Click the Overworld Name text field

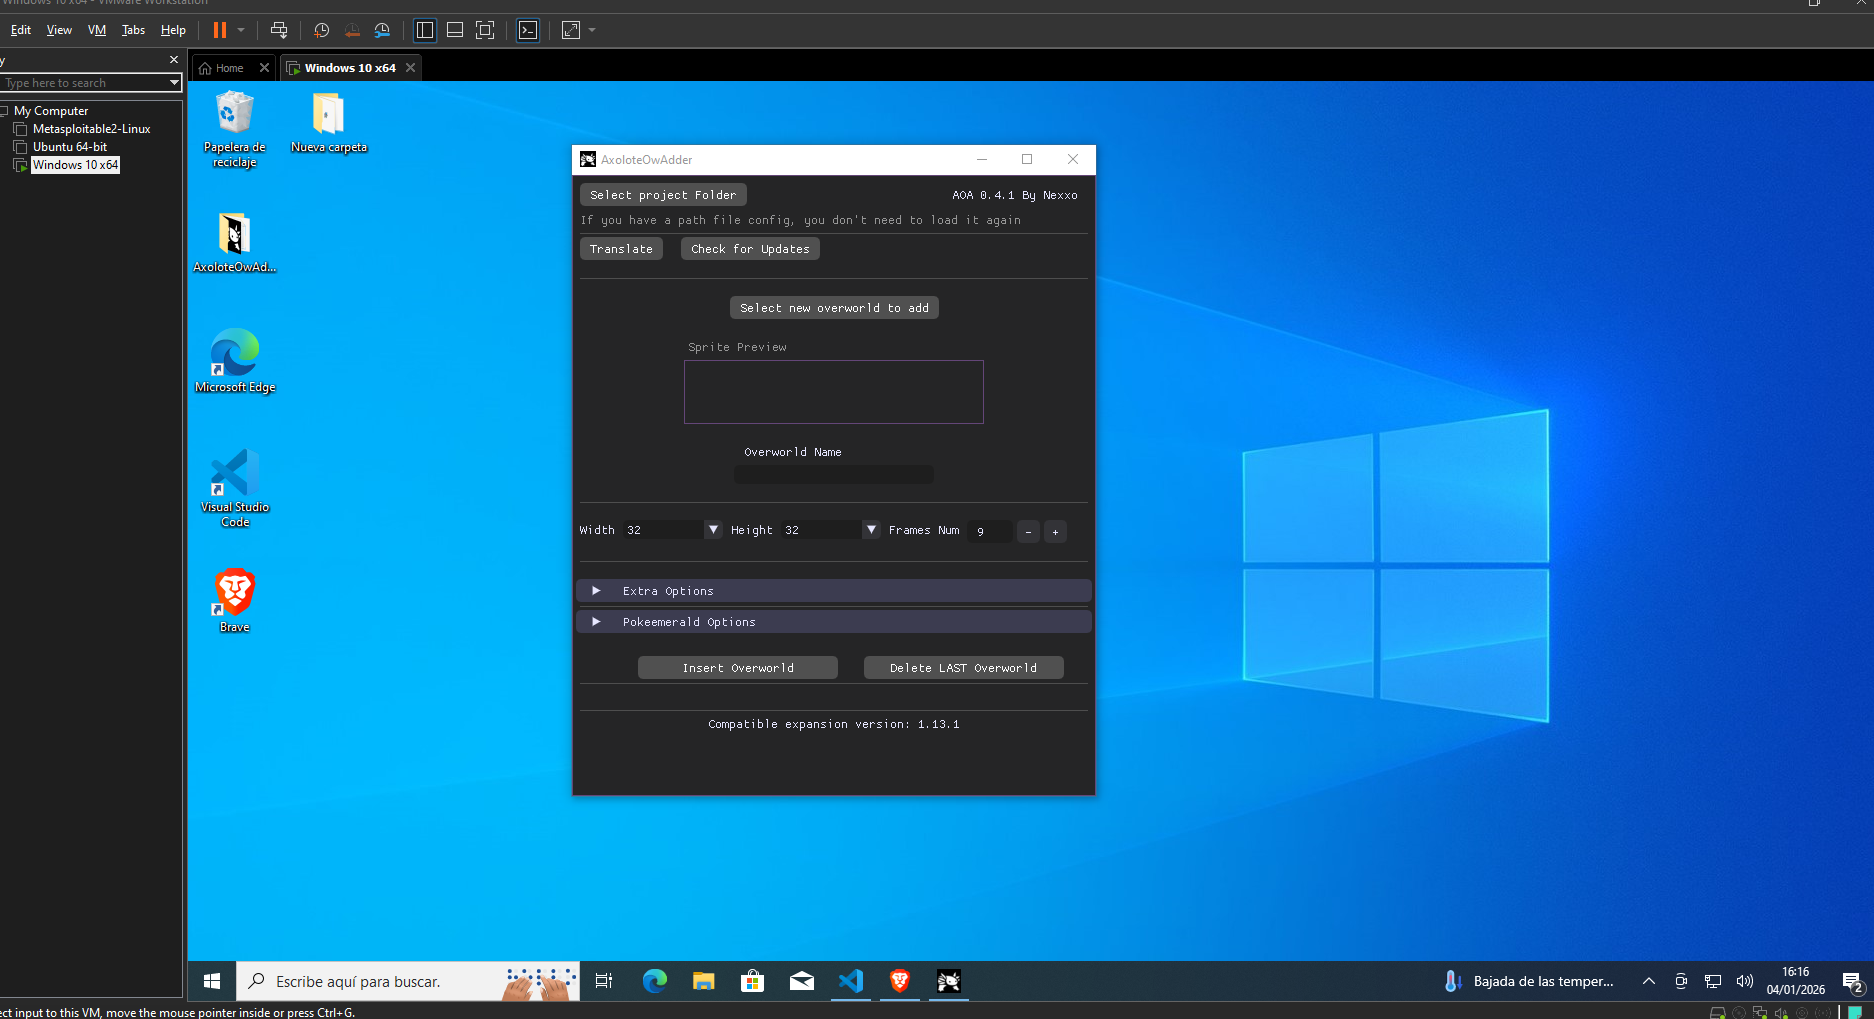coord(833,475)
